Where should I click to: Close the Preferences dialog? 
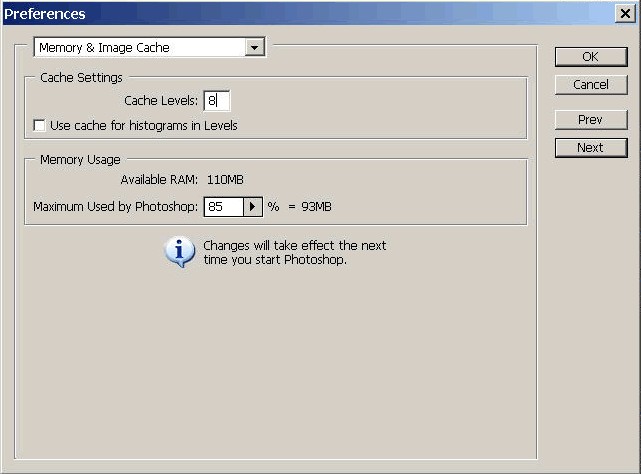[625, 13]
